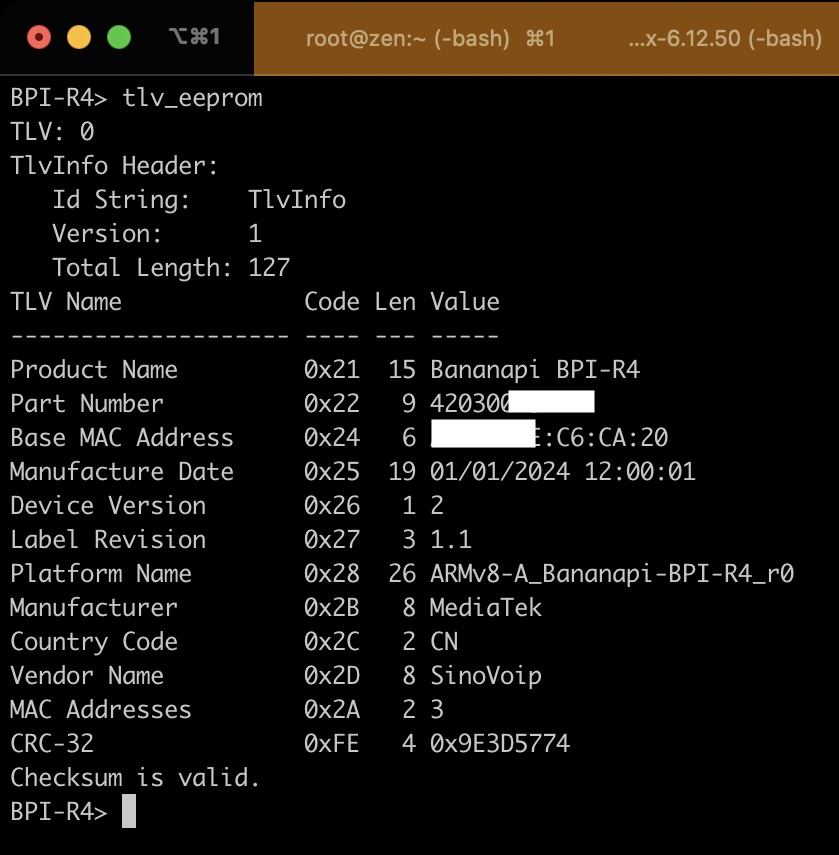Click the Manufacturer value MediaTek
Screen dimensions: 839x855
tap(486, 608)
